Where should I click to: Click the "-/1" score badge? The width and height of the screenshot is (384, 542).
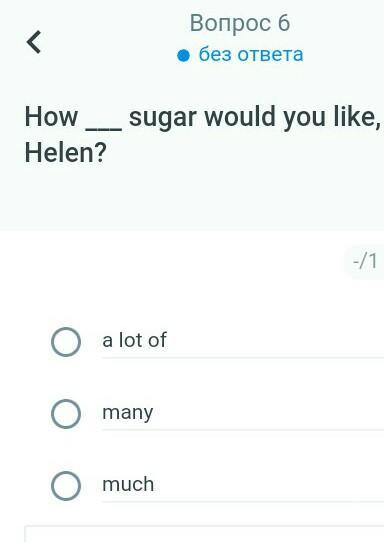(365, 261)
